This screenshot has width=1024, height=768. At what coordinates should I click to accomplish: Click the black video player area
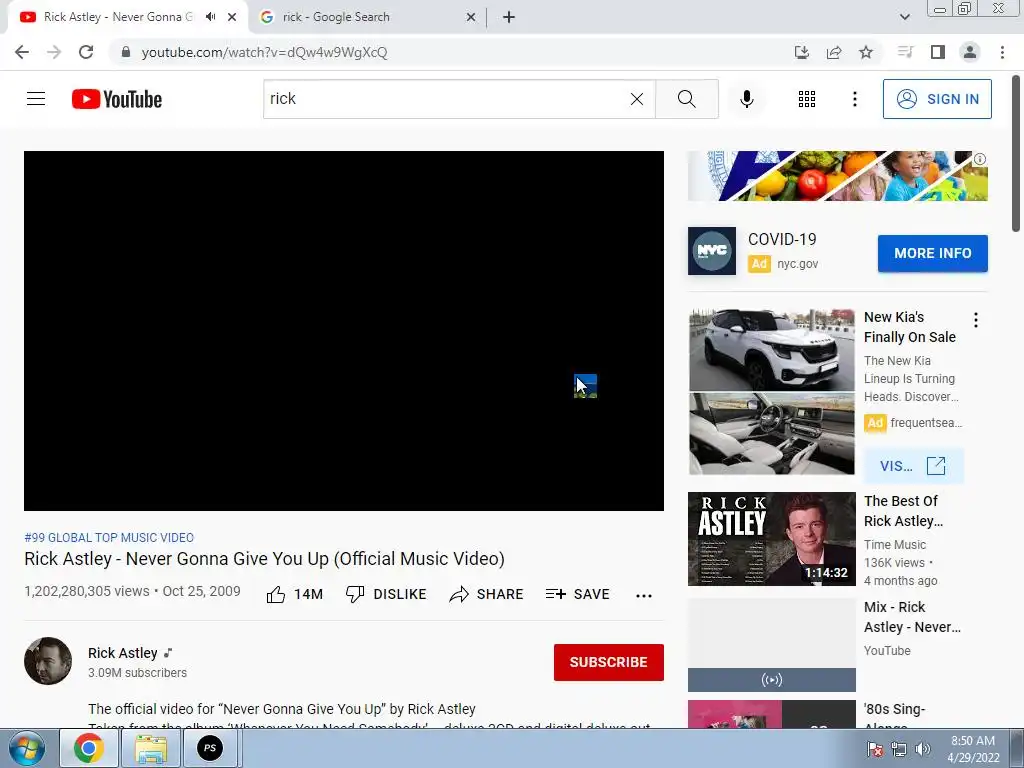[344, 331]
